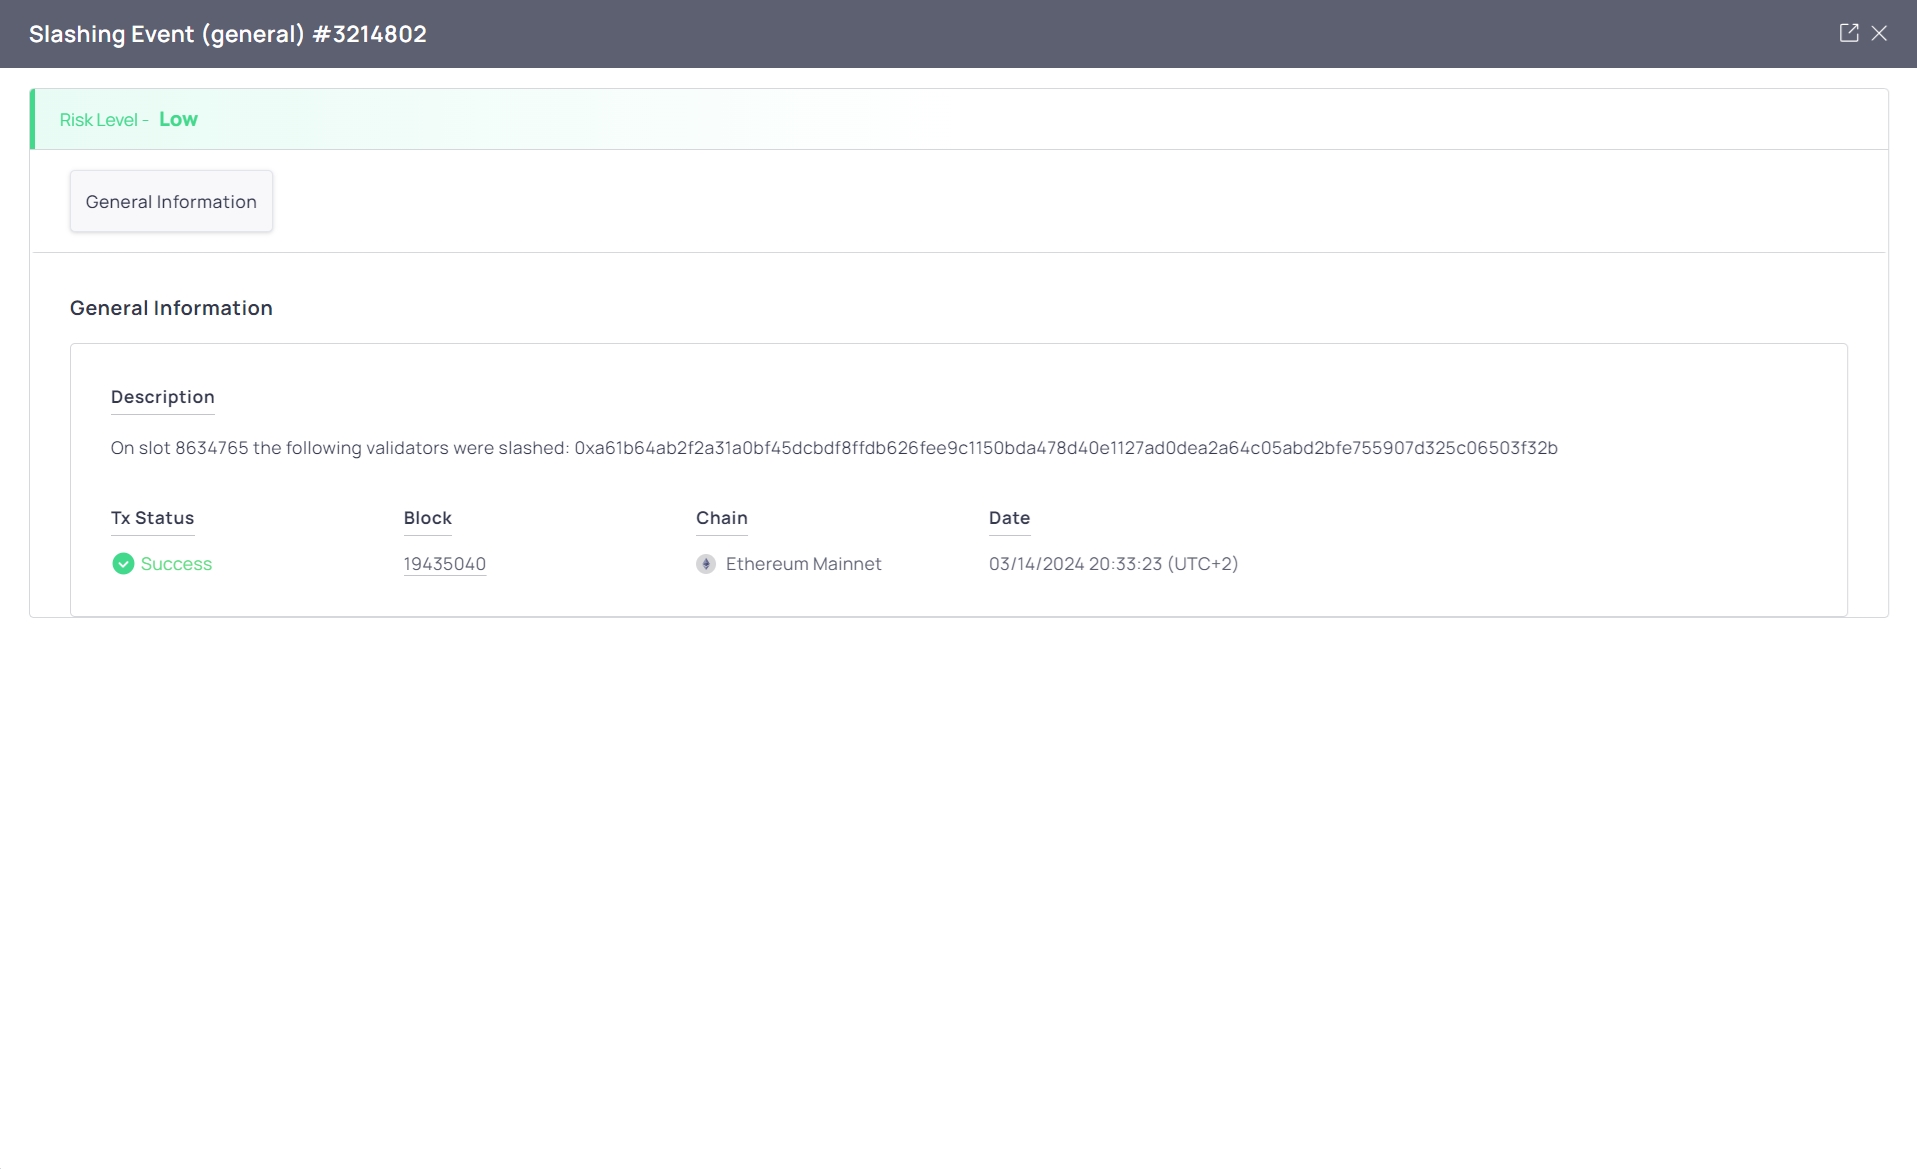Image resolution: width=1917 pixels, height=1169 pixels.
Task: Click the Block column label
Action: click(427, 518)
